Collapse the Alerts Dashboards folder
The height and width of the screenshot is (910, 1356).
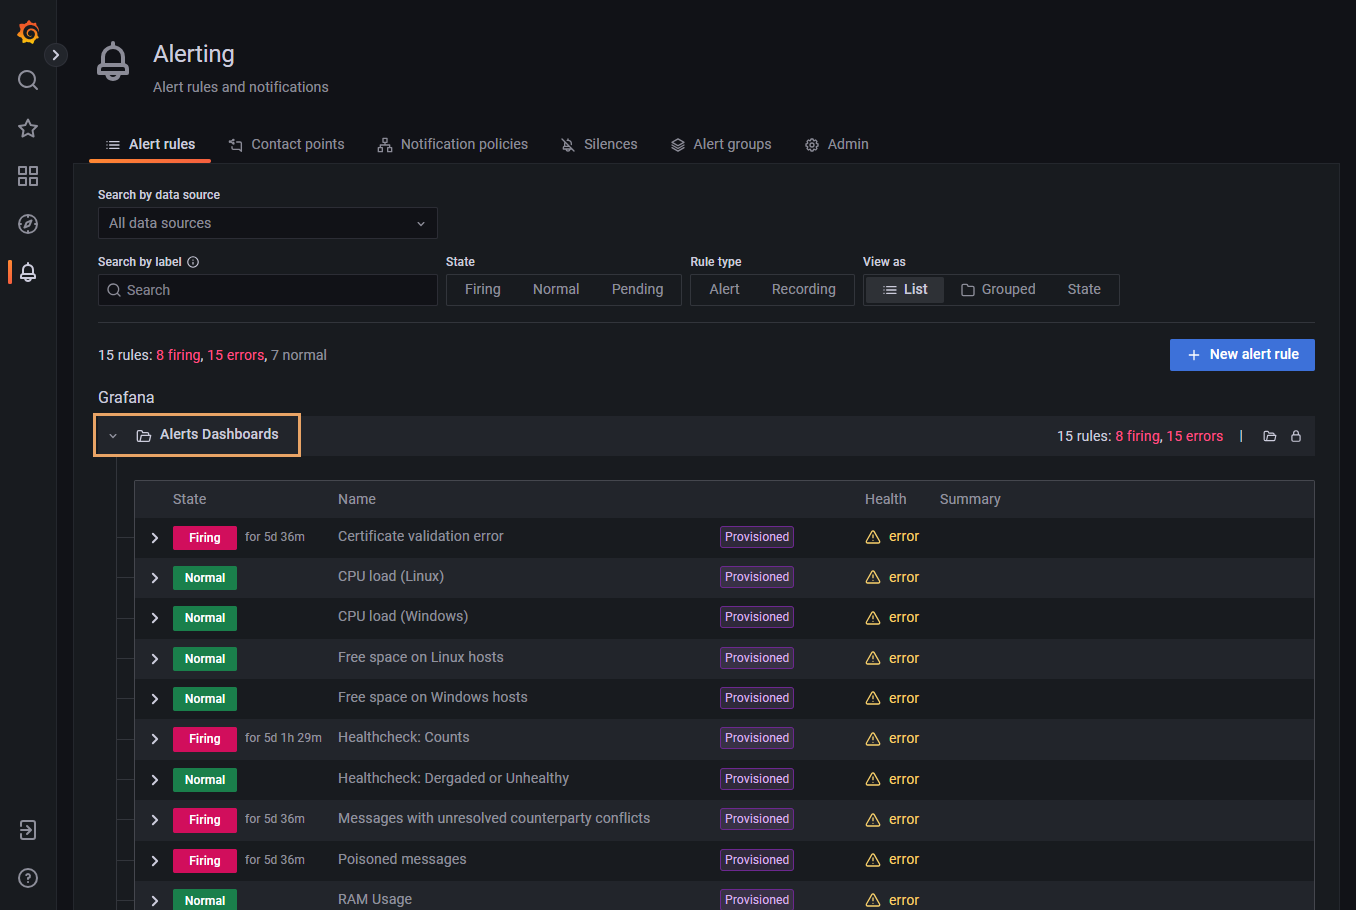(x=113, y=436)
